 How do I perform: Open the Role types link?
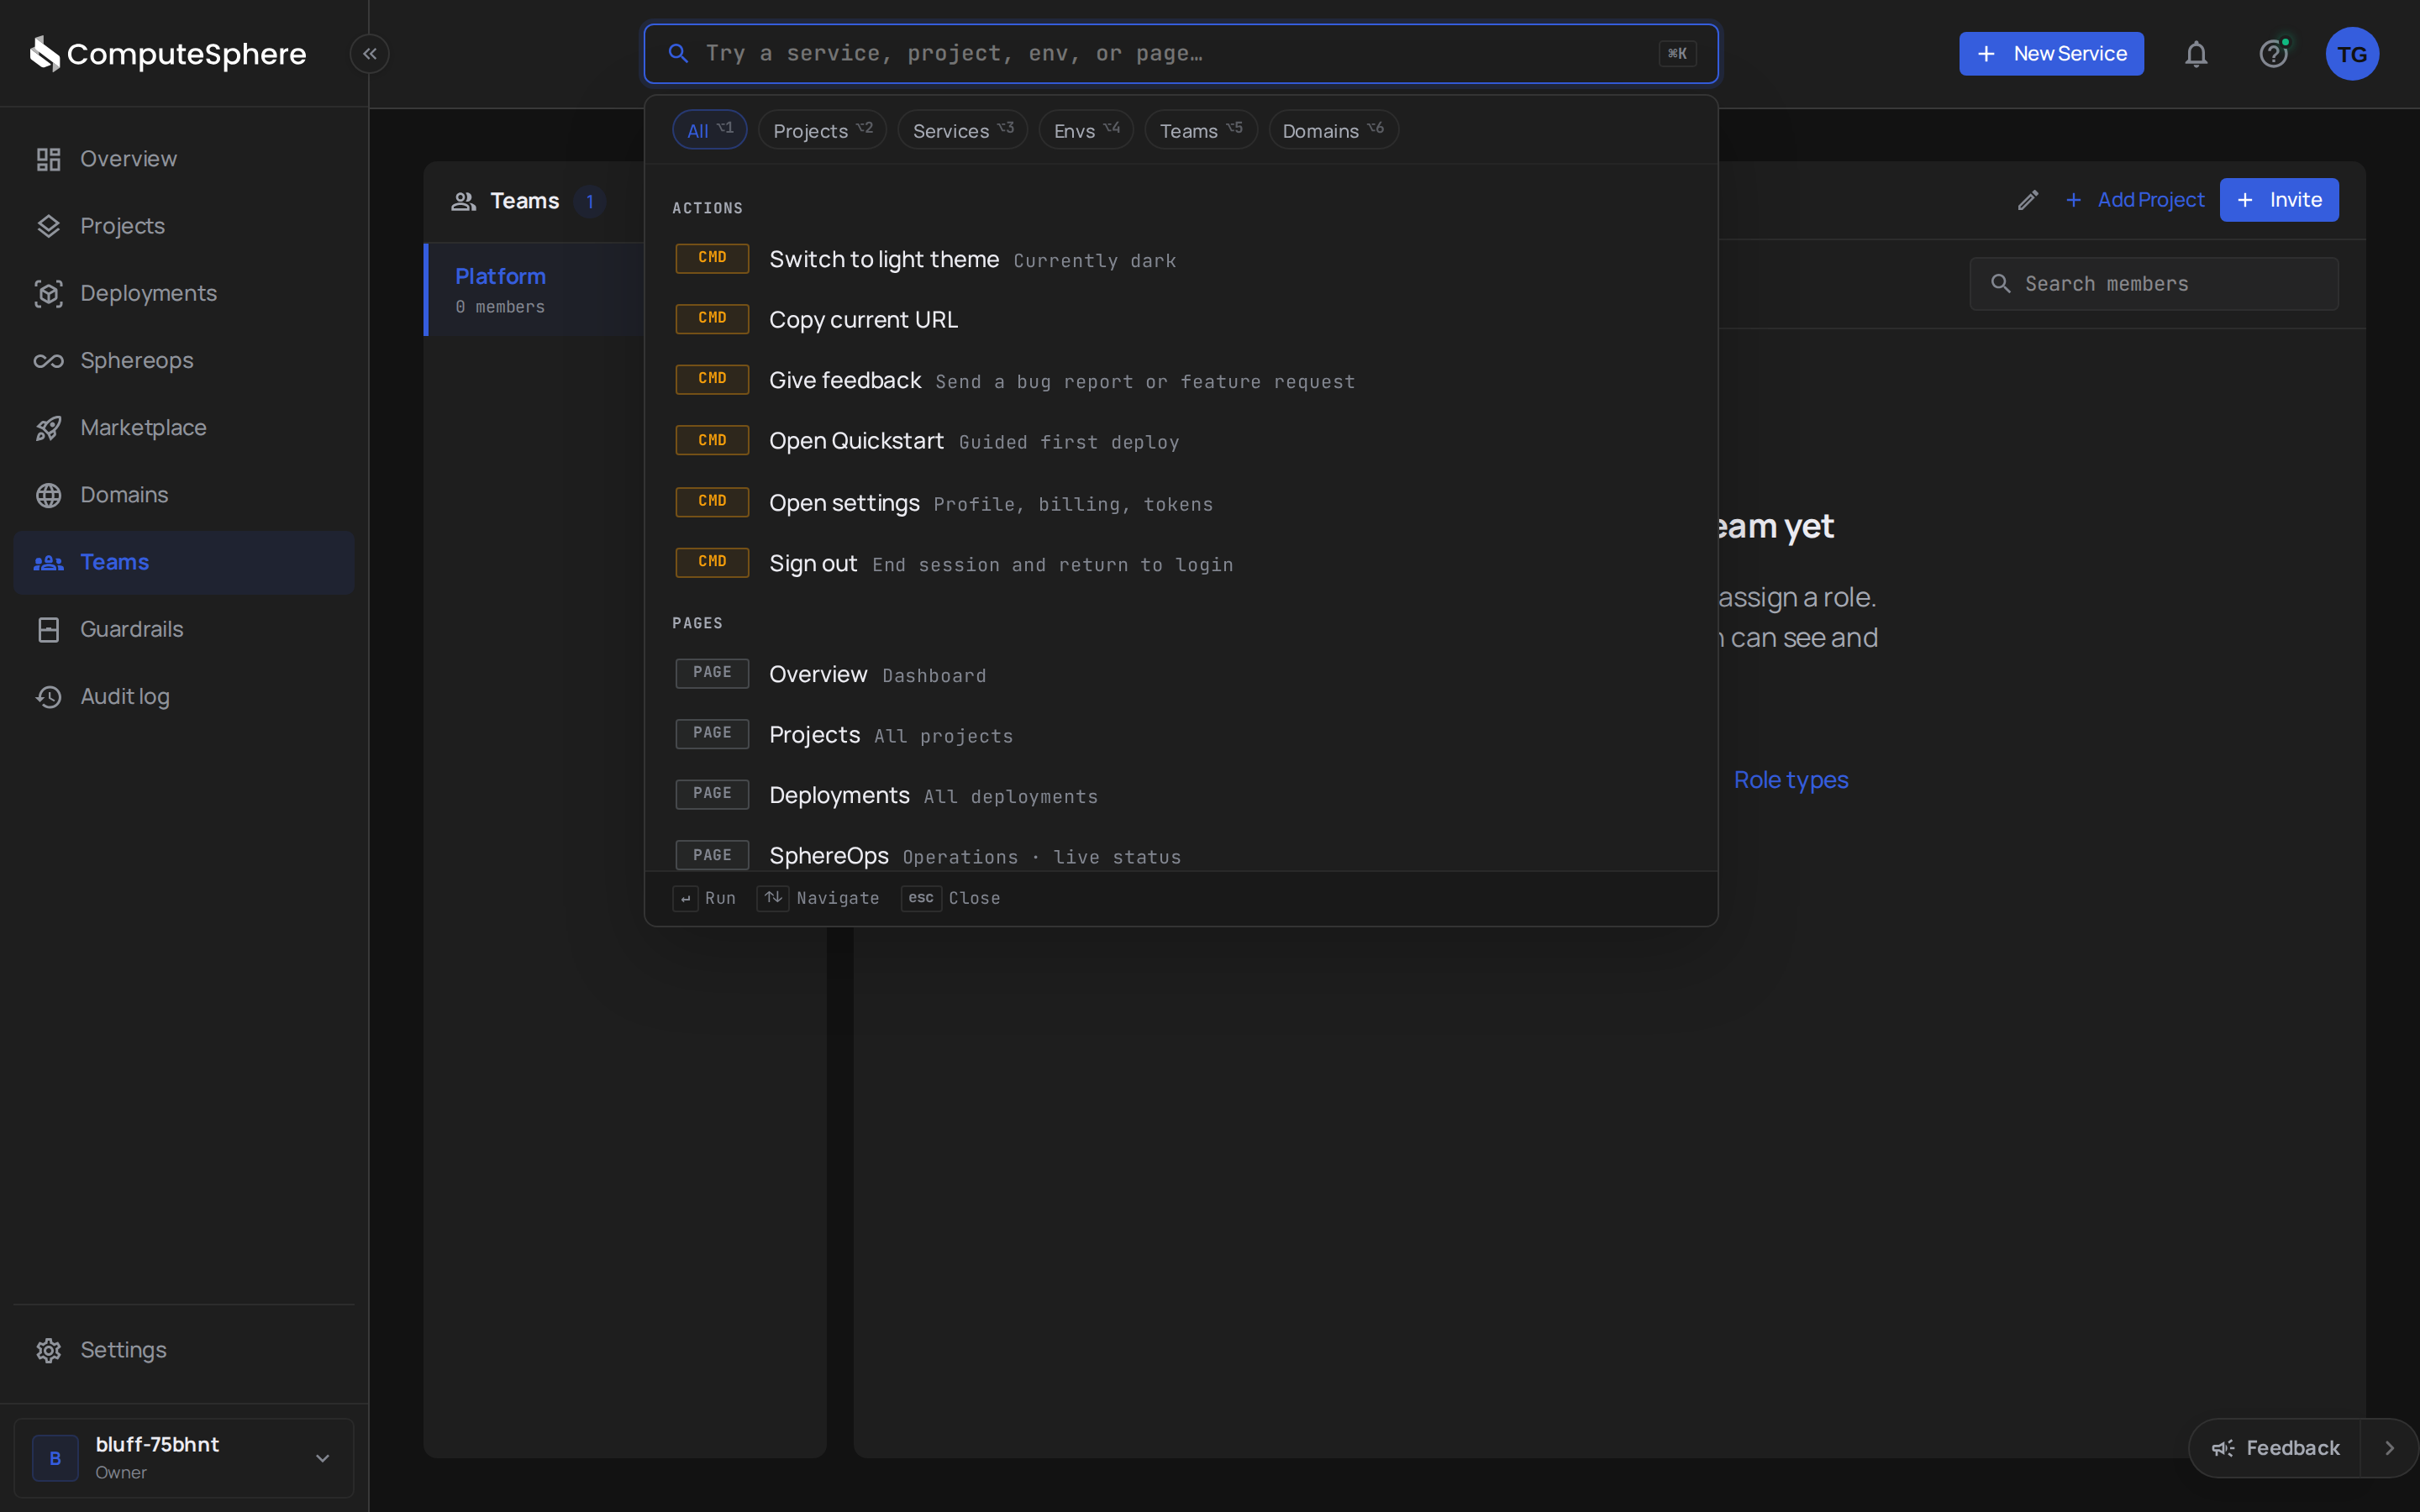tap(1790, 780)
